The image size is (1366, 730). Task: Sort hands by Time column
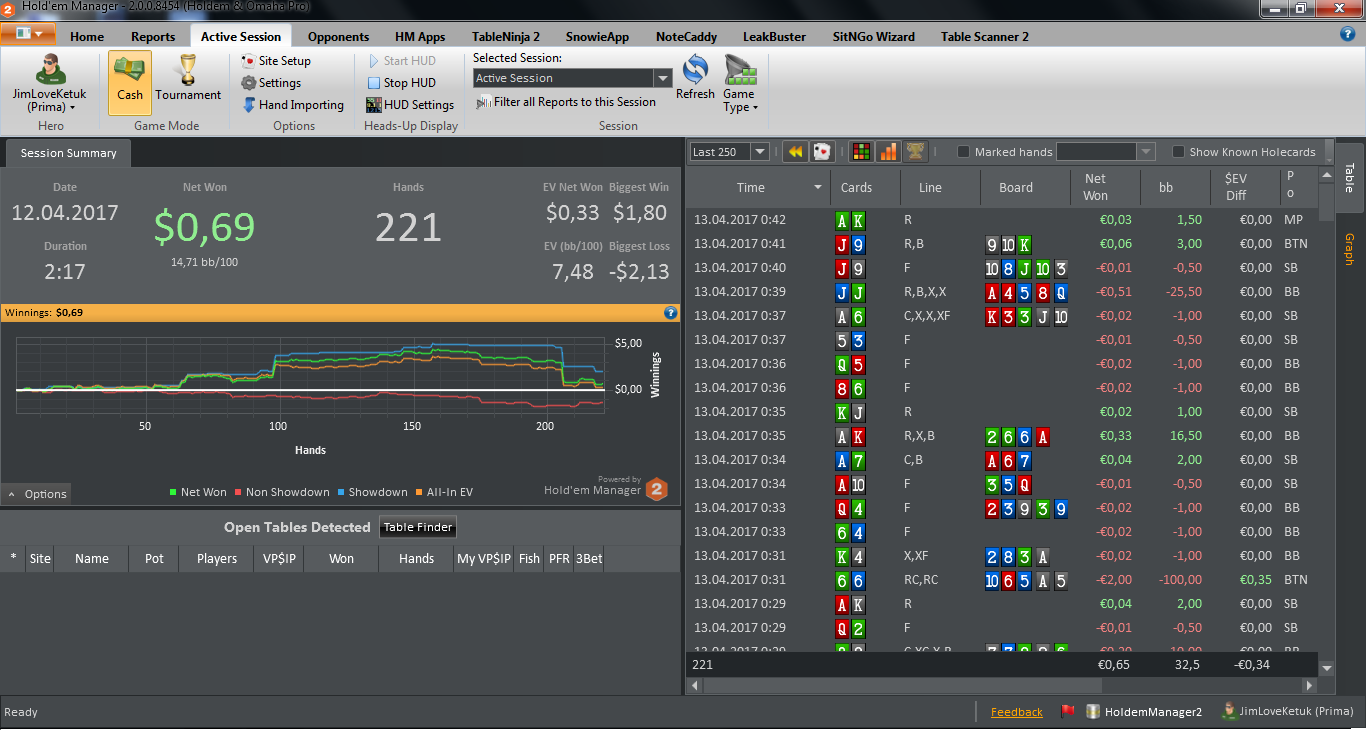(x=759, y=187)
